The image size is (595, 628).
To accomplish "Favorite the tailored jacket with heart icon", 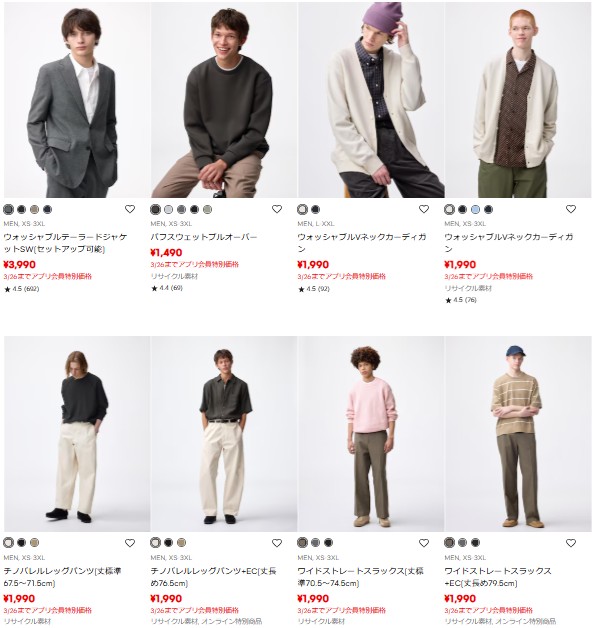I will [x=130, y=209].
